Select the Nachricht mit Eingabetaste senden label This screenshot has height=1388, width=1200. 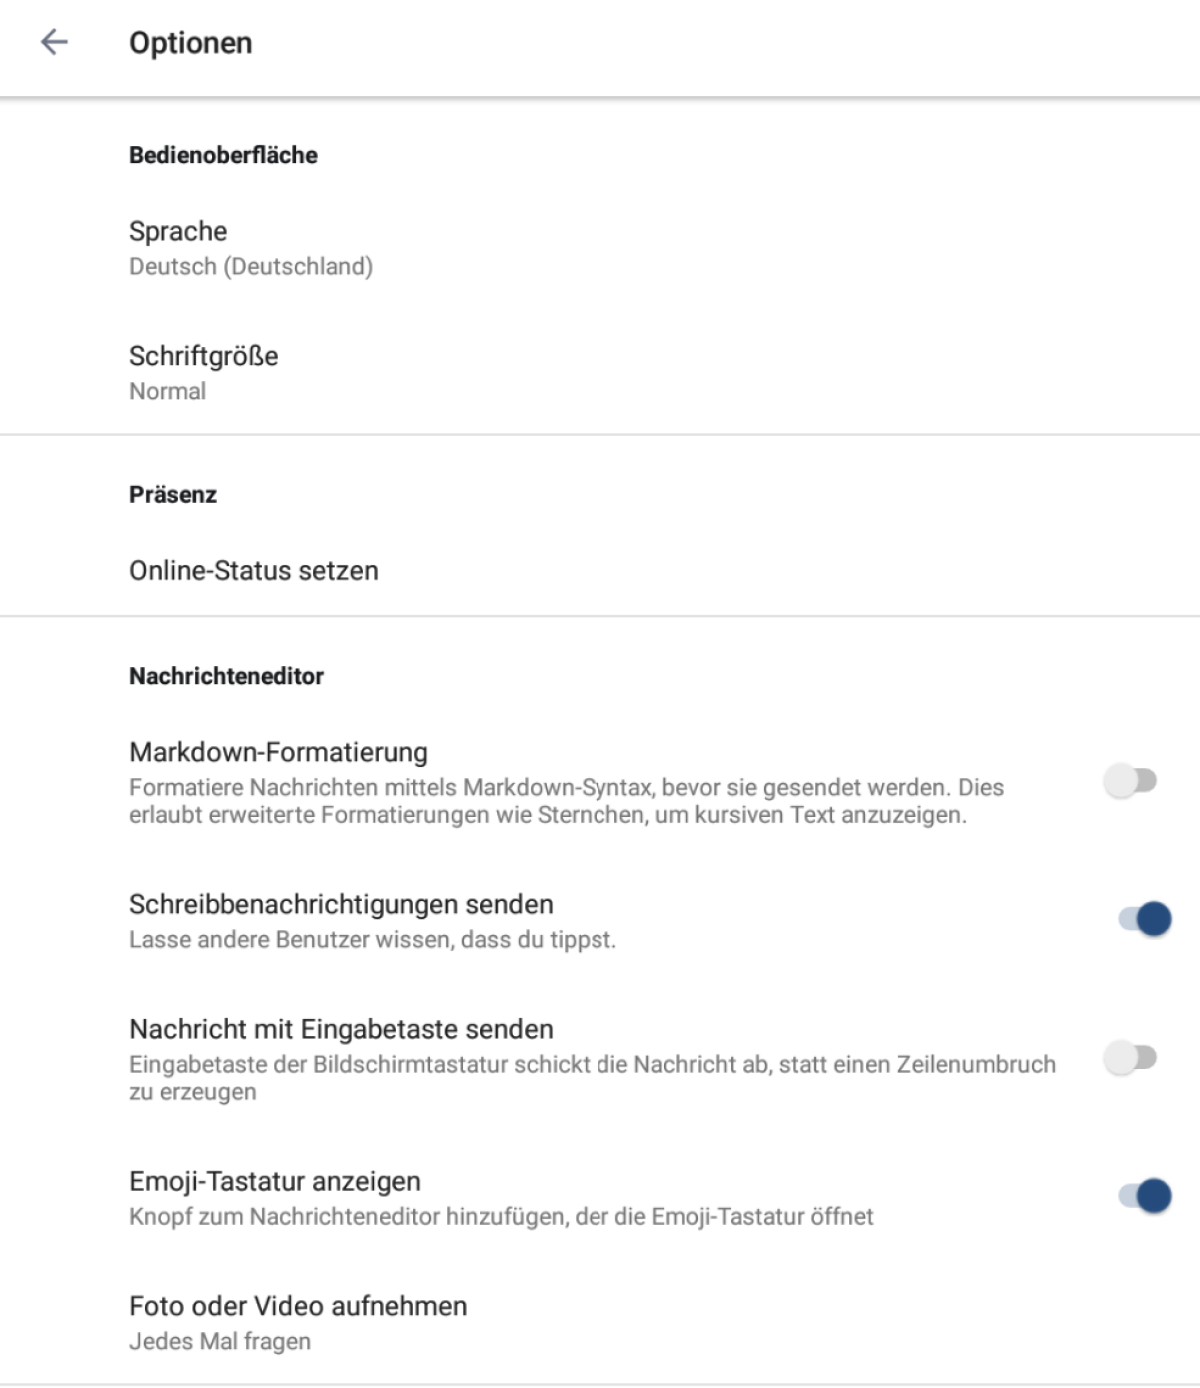pyautogui.click(x=341, y=1029)
